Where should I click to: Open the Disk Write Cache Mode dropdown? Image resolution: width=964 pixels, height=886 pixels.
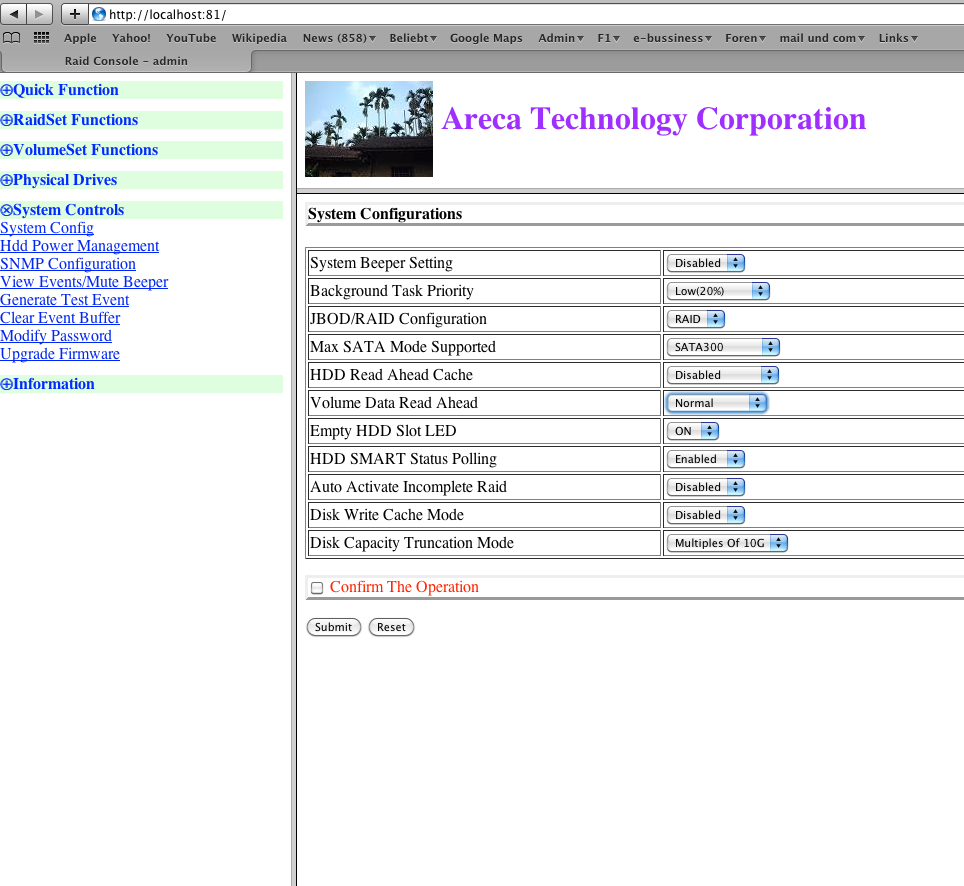point(706,515)
